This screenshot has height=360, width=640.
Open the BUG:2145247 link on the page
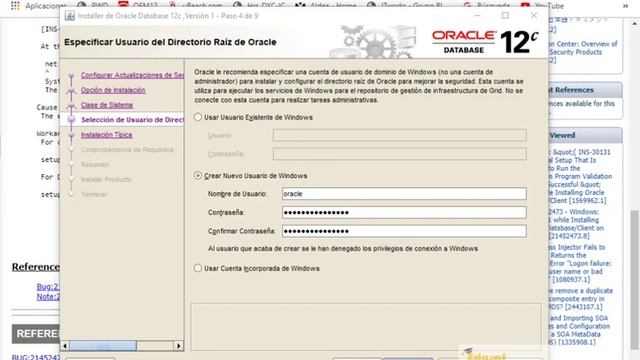point(36,357)
